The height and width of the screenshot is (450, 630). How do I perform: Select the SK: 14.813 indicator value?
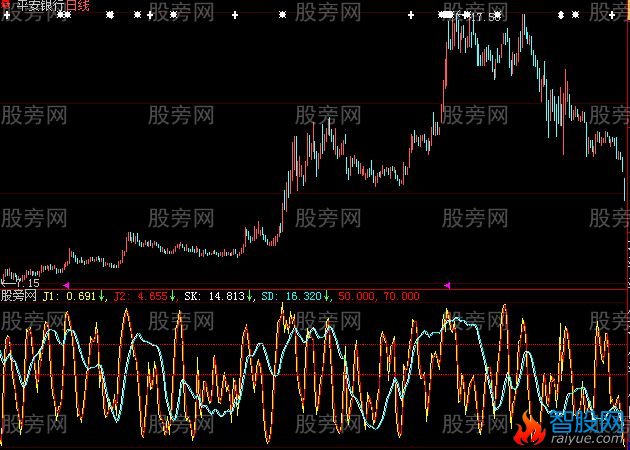[x=215, y=297]
